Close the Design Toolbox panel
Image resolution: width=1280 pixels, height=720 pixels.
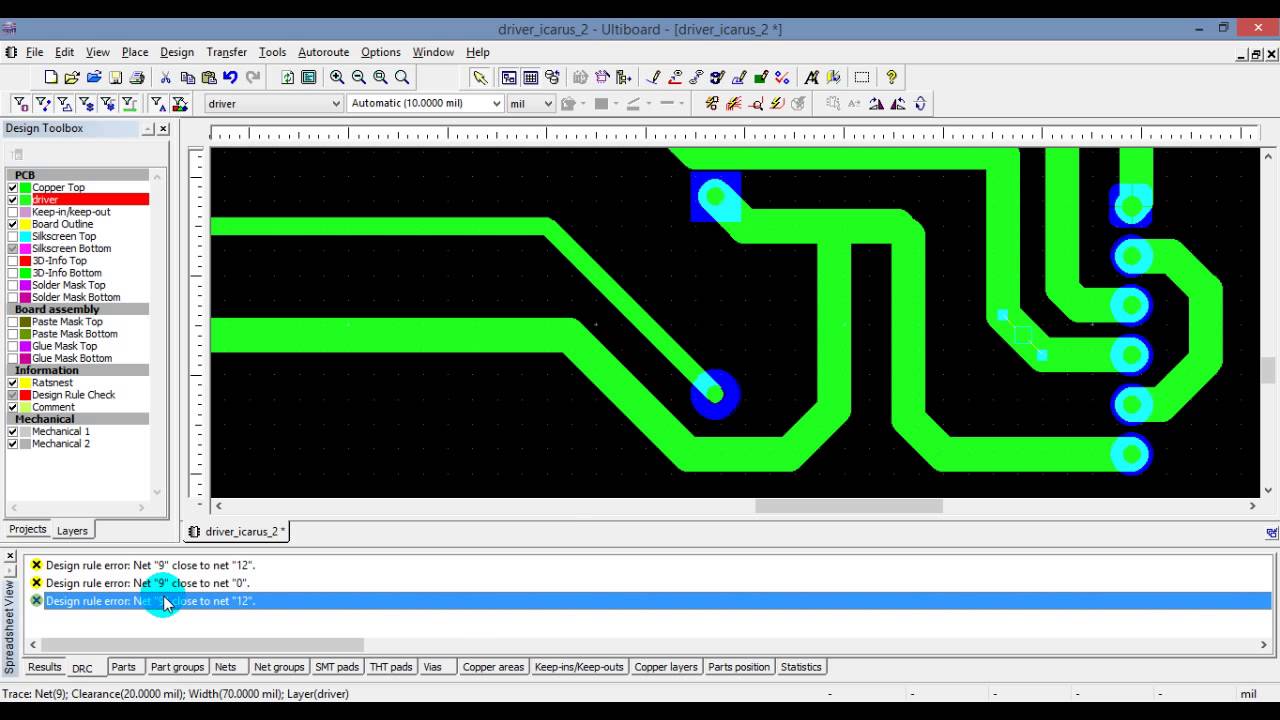163,129
